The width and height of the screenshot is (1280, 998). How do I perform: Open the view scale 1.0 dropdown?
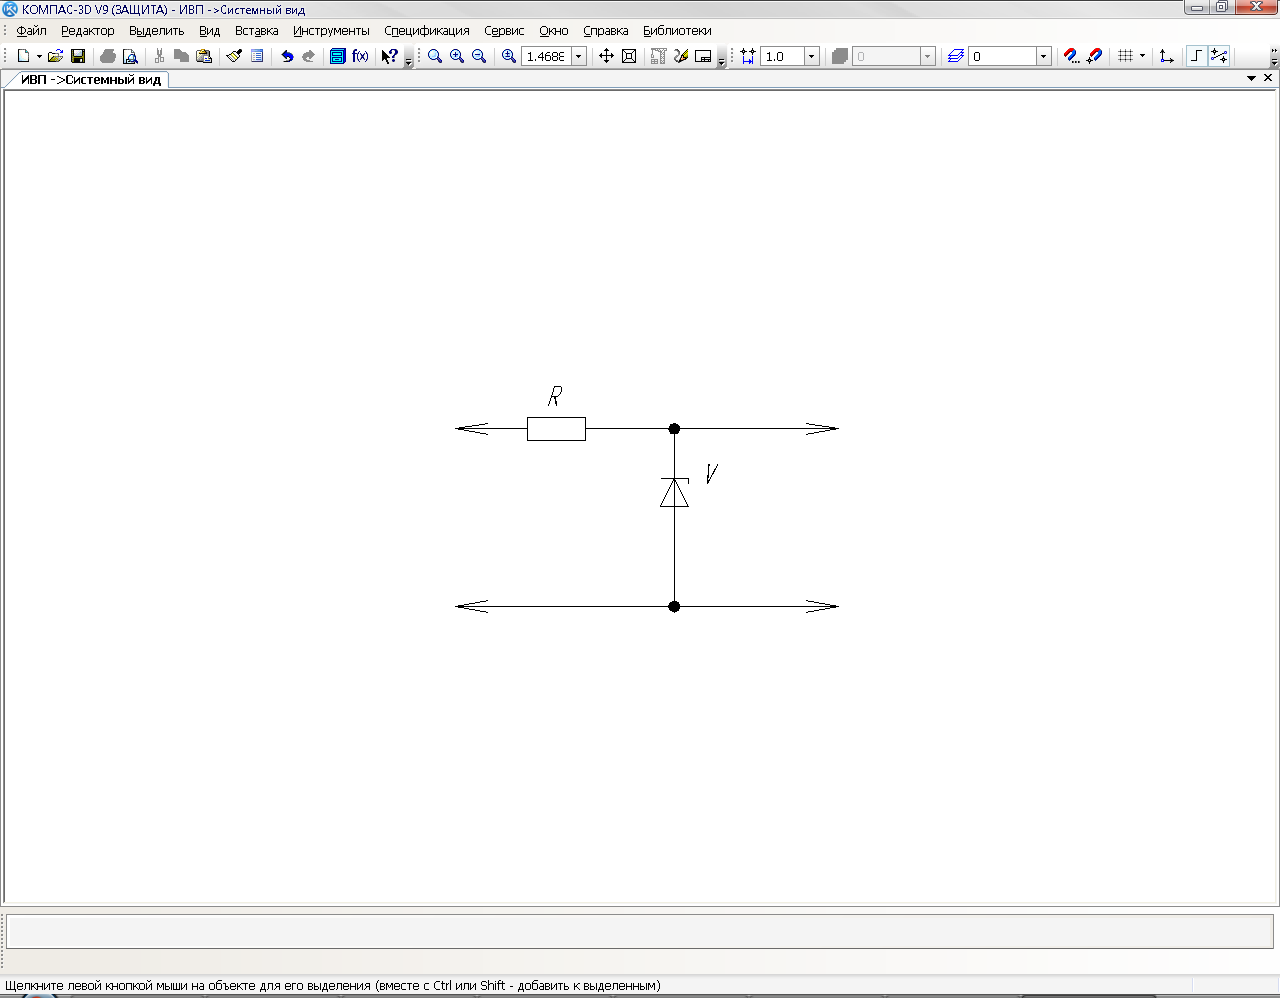pos(811,57)
